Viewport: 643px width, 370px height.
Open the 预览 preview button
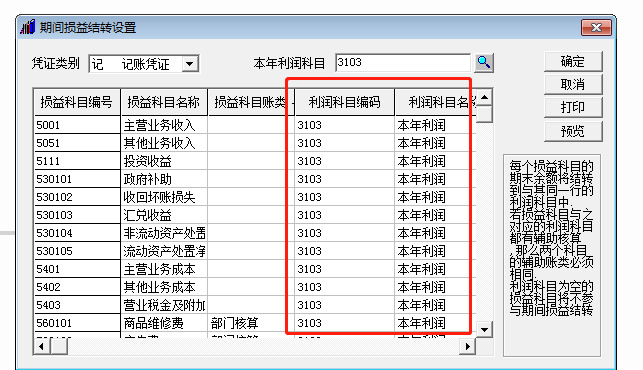point(573,131)
